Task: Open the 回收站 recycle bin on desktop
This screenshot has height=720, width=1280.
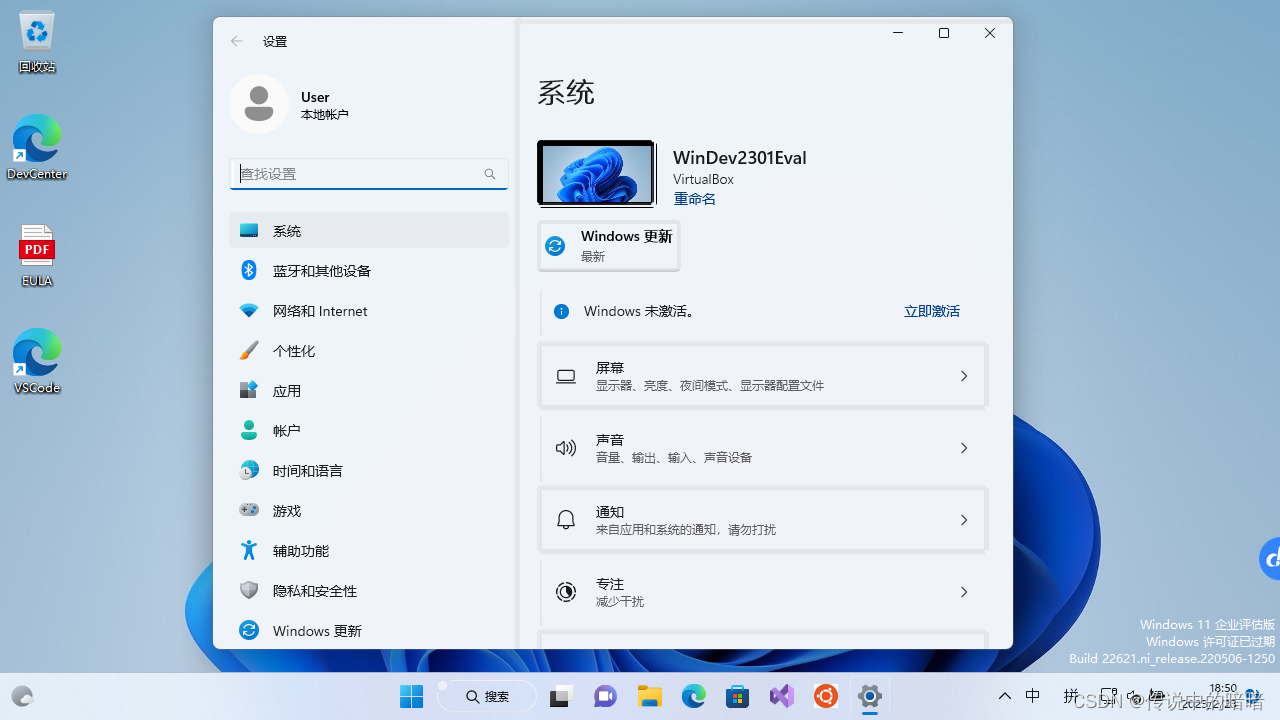Action: tap(37, 43)
